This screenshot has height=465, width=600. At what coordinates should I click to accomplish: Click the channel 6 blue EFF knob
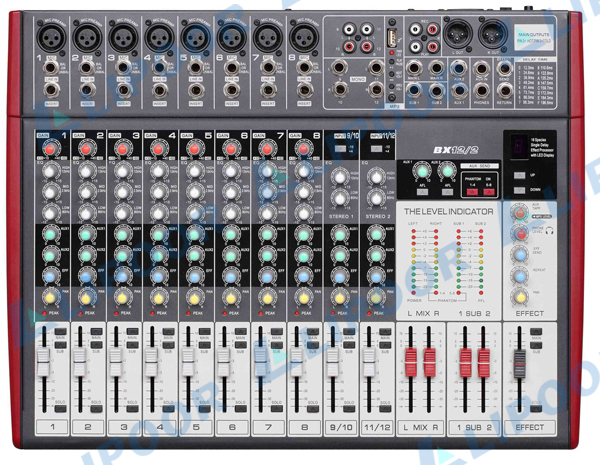[x=231, y=276]
